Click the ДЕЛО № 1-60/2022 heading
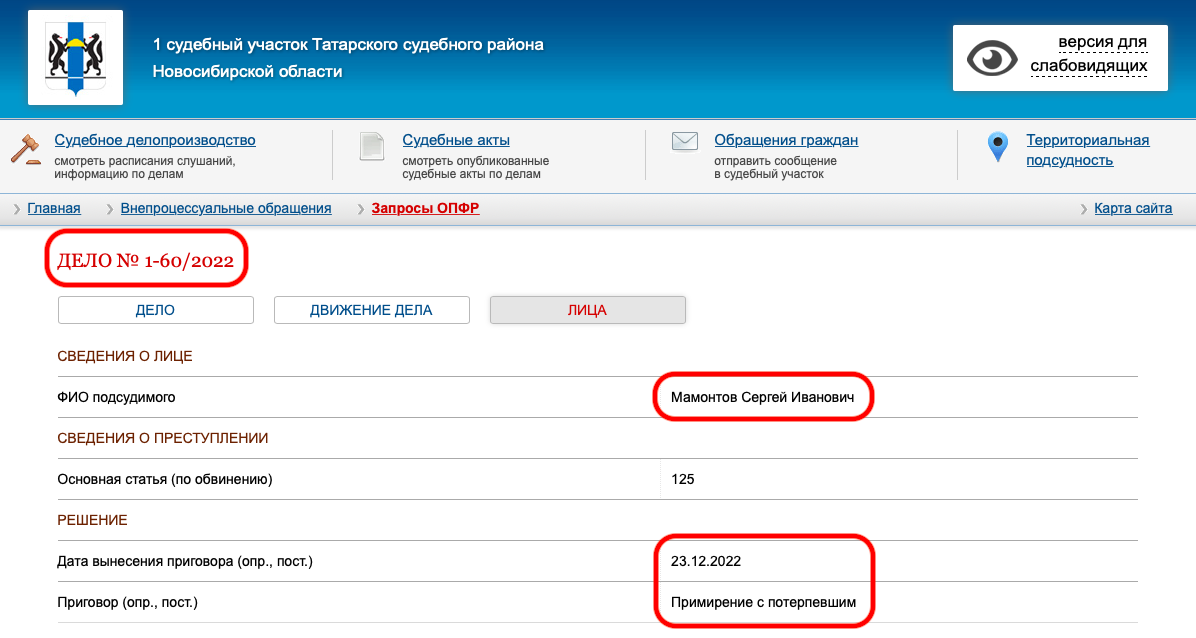This screenshot has width=1196, height=638. (x=146, y=261)
